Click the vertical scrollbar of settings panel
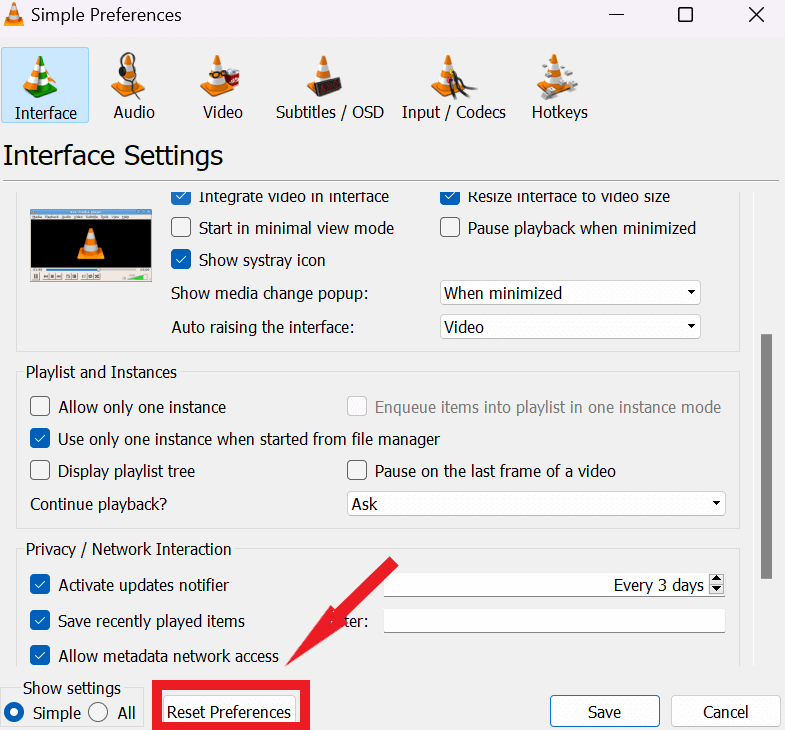The image size is (785, 730). [x=767, y=455]
